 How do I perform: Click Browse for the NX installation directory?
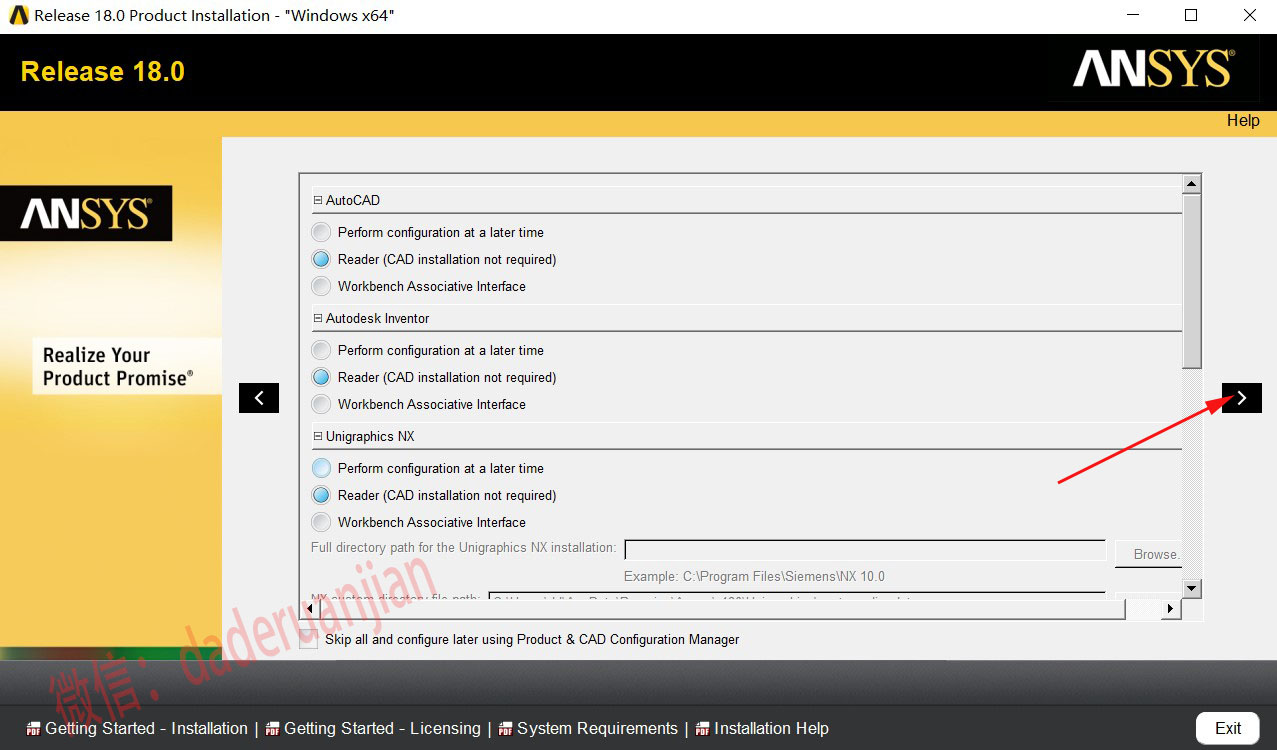pos(1149,554)
